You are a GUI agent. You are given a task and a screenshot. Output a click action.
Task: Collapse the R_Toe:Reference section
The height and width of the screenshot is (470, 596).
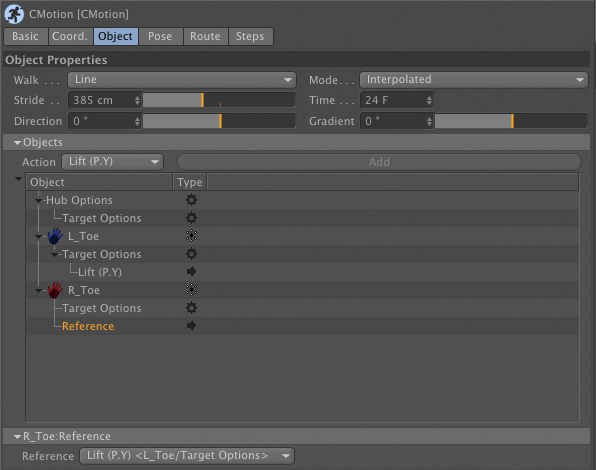[17, 437]
